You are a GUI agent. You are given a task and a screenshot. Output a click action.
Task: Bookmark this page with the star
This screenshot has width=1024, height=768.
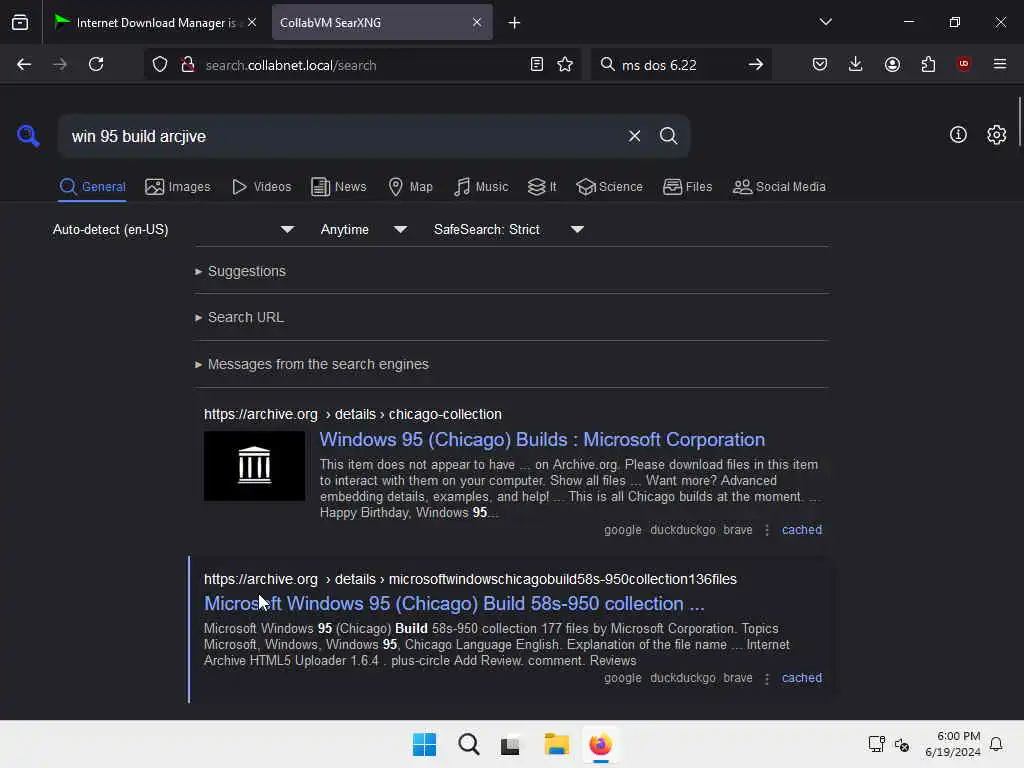tap(565, 64)
